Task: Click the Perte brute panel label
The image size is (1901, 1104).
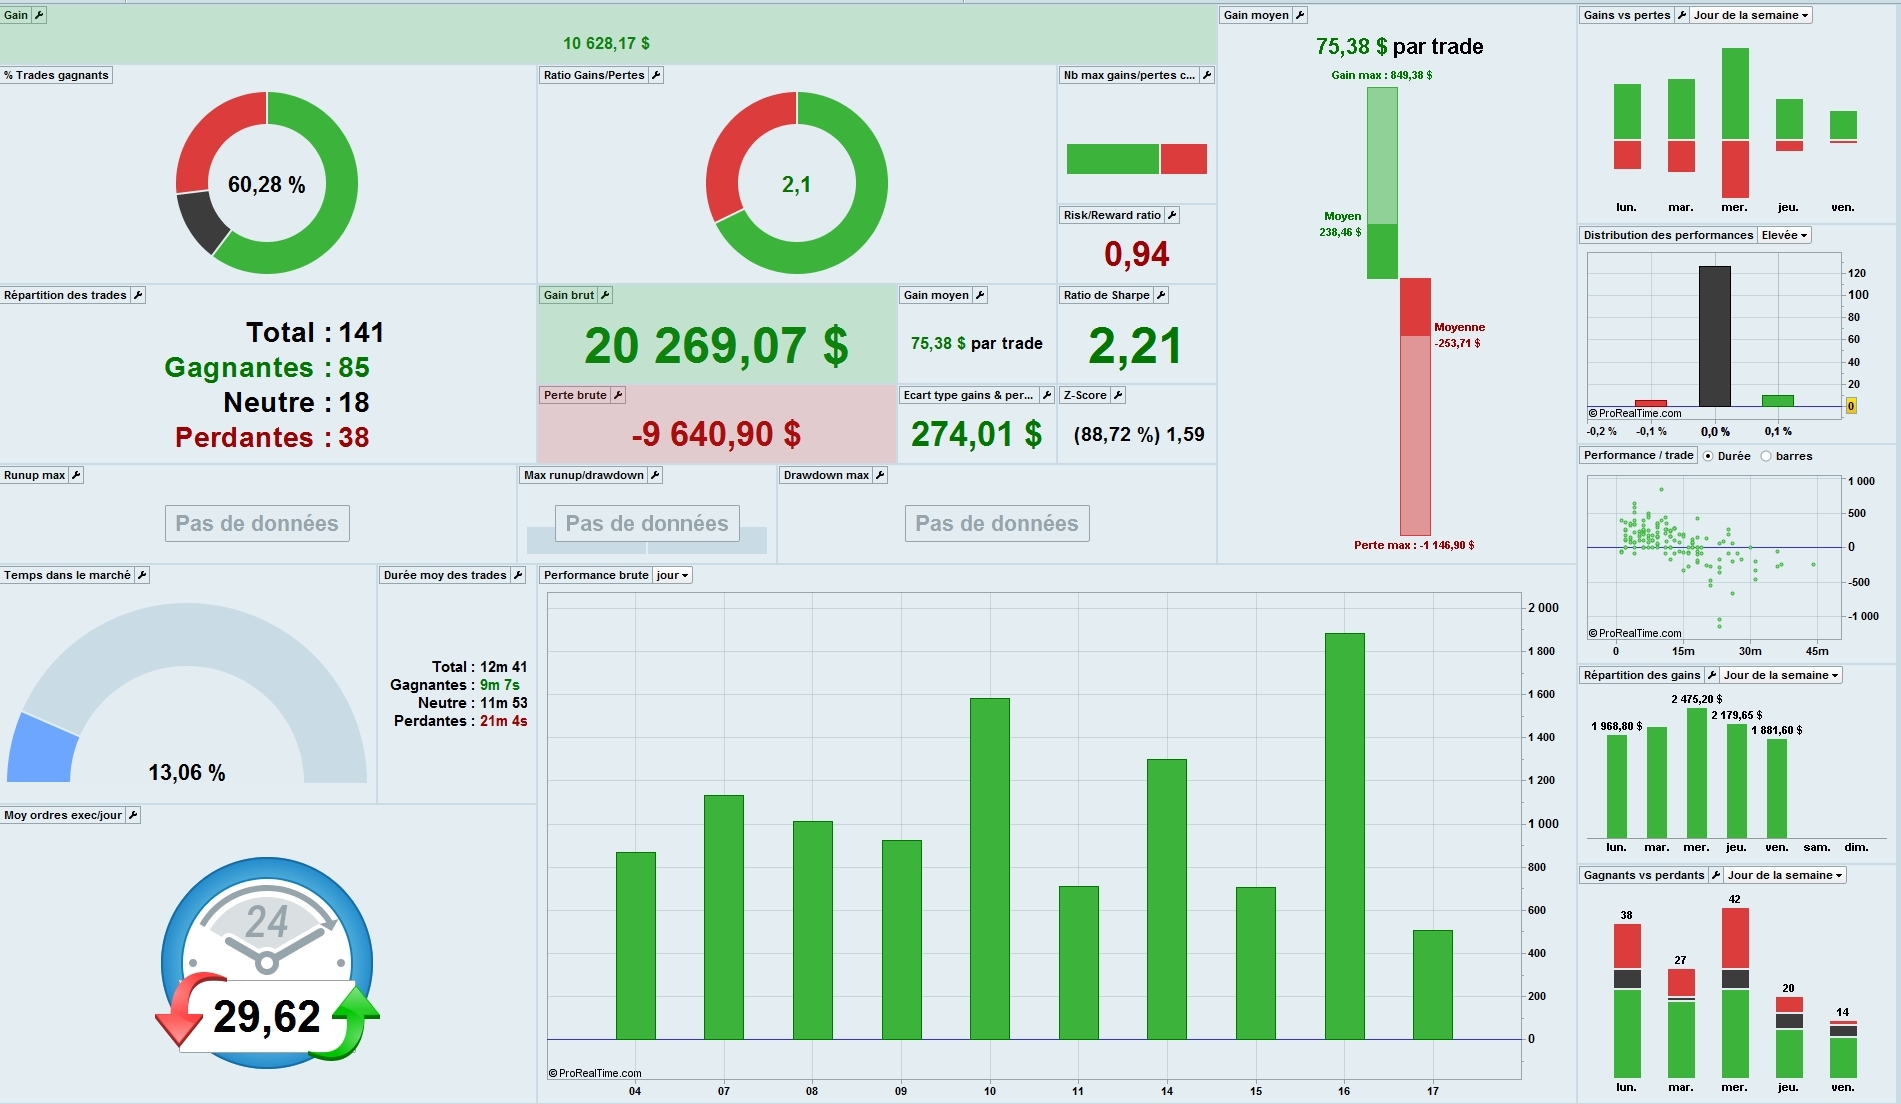Action: 575,395
